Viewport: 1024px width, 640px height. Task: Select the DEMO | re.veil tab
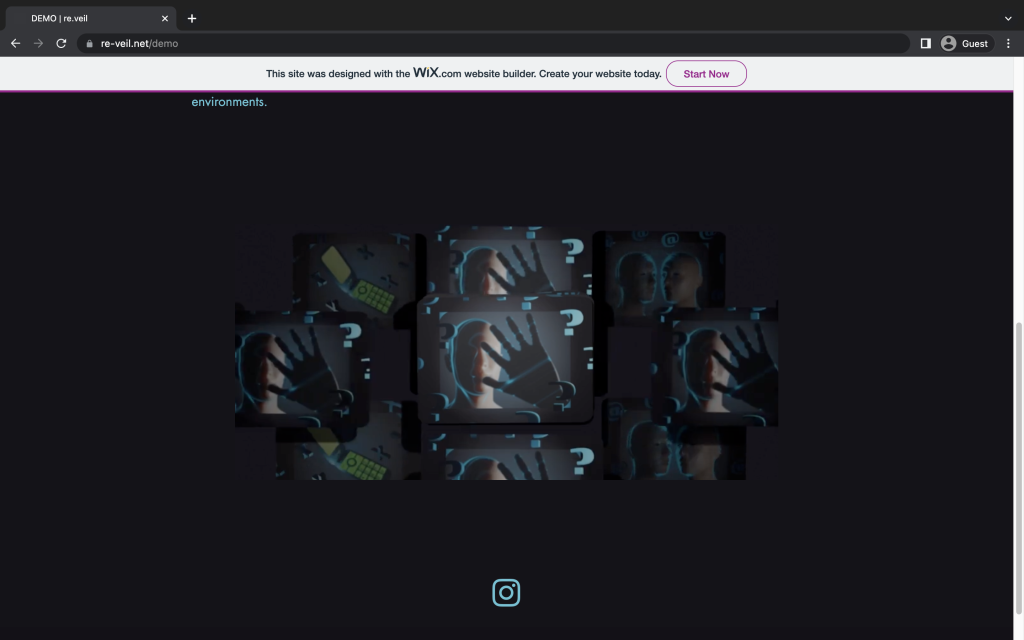(91, 18)
